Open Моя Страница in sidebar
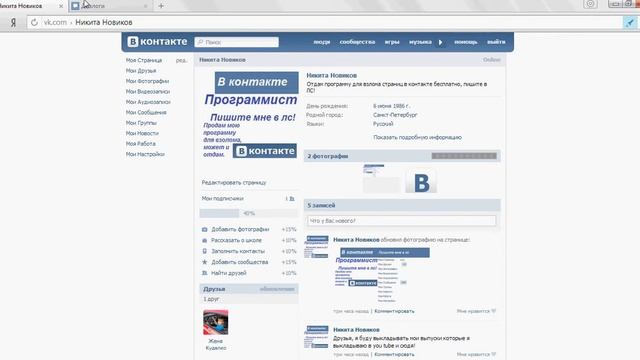 [144, 60]
